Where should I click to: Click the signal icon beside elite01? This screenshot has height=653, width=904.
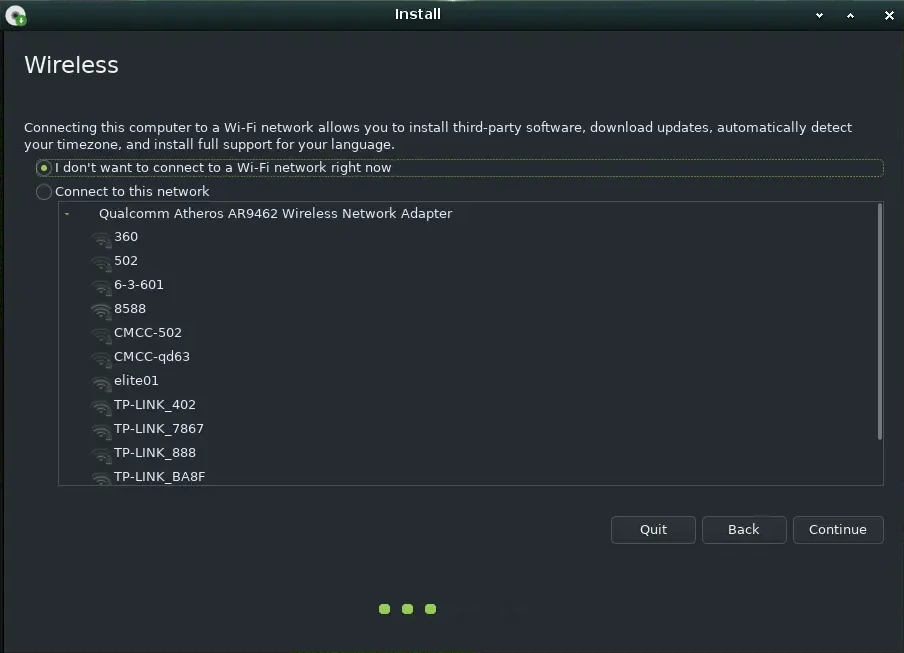[x=100, y=382]
